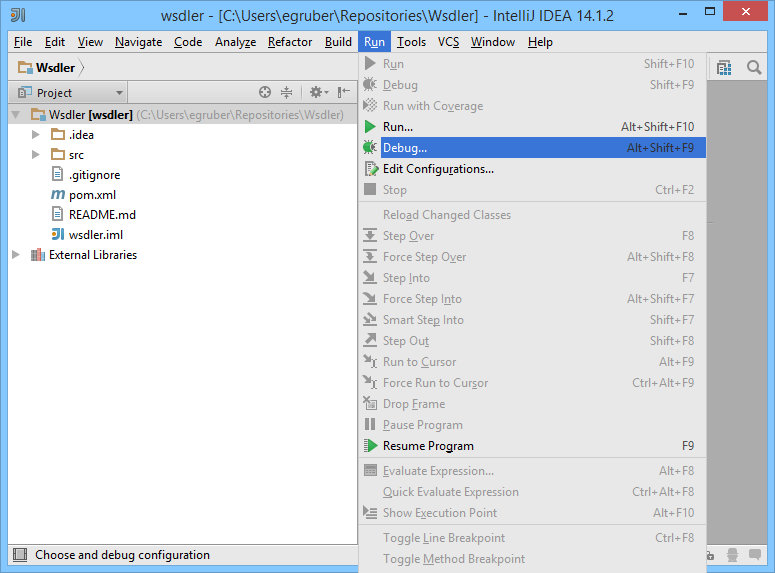775x573 pixels.
Task: Click the .gitignore file icon
Action: (x=58, y=174)
